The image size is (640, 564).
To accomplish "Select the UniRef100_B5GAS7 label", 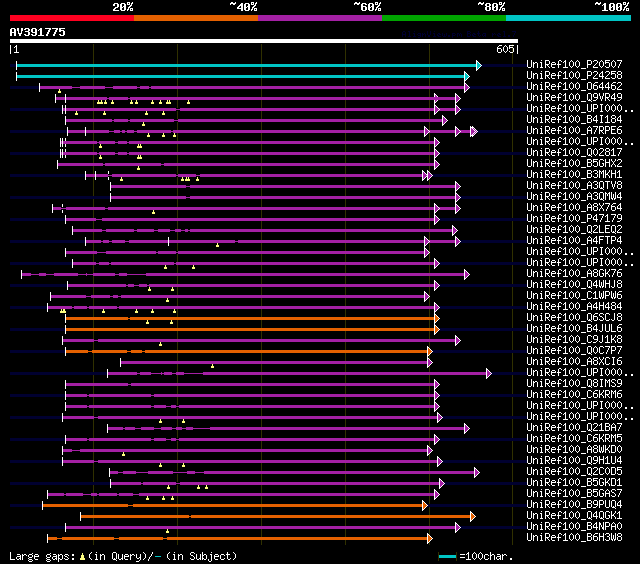I will 574,494.
